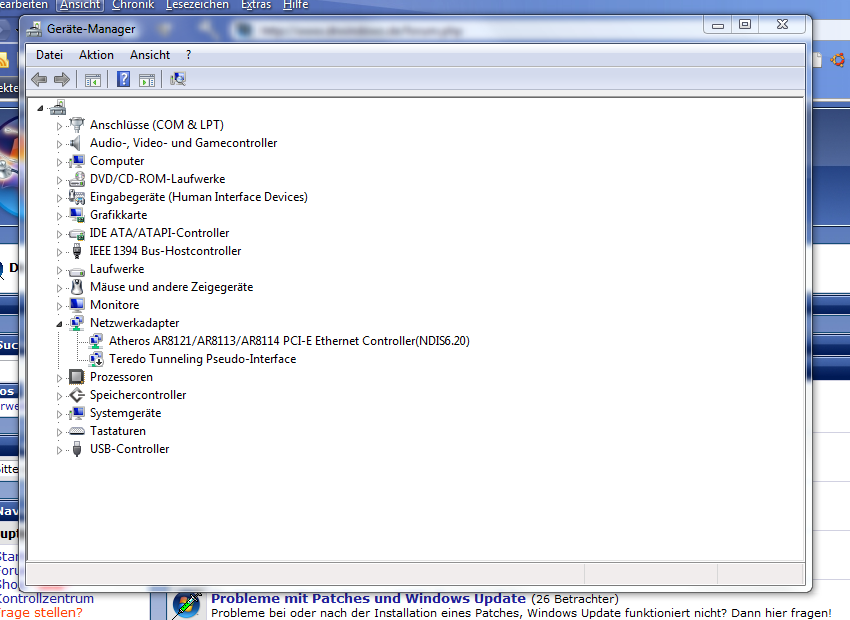Viewport: 850px width, 620px height.
Task: Expand the Prozessoren node
Action: tap(60, 378)
